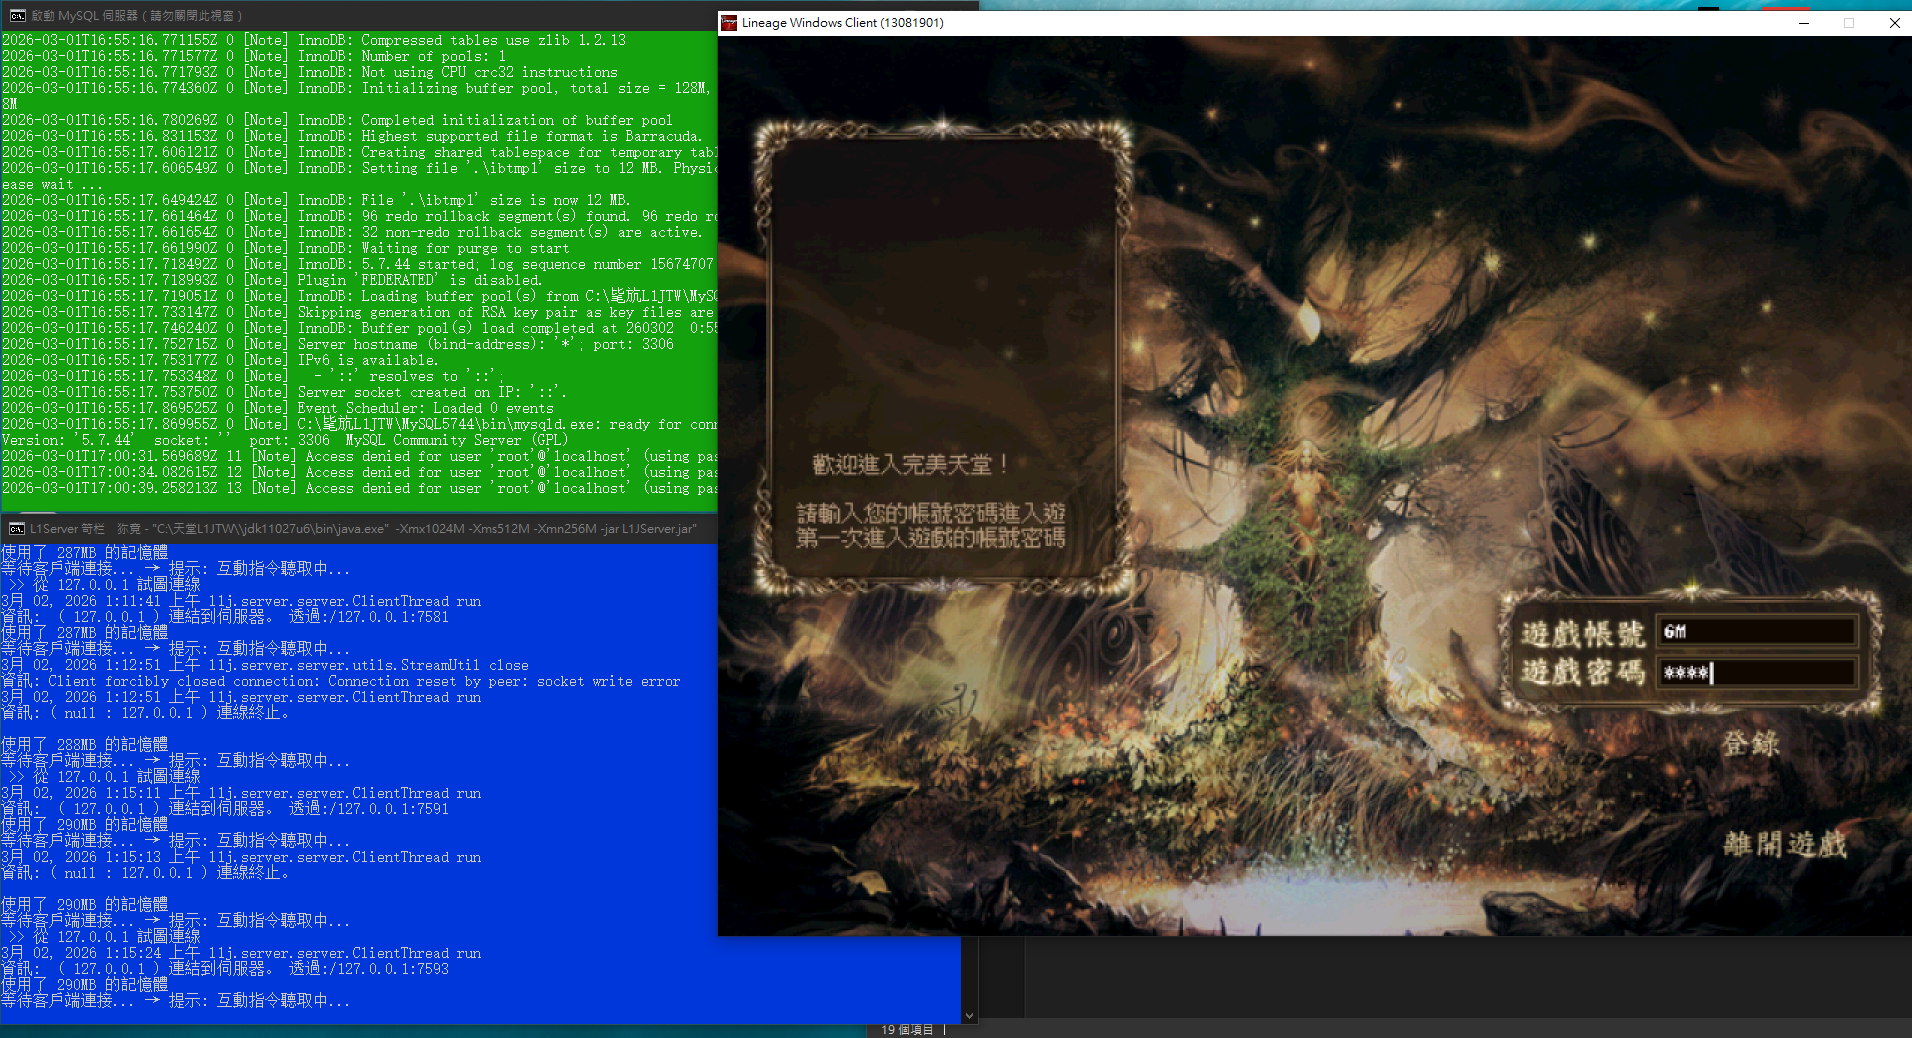Screen dimensions: 1912x1038
Task: Click the '使用了 288MB 的記憶體' line
Action: tap(85, 745)
